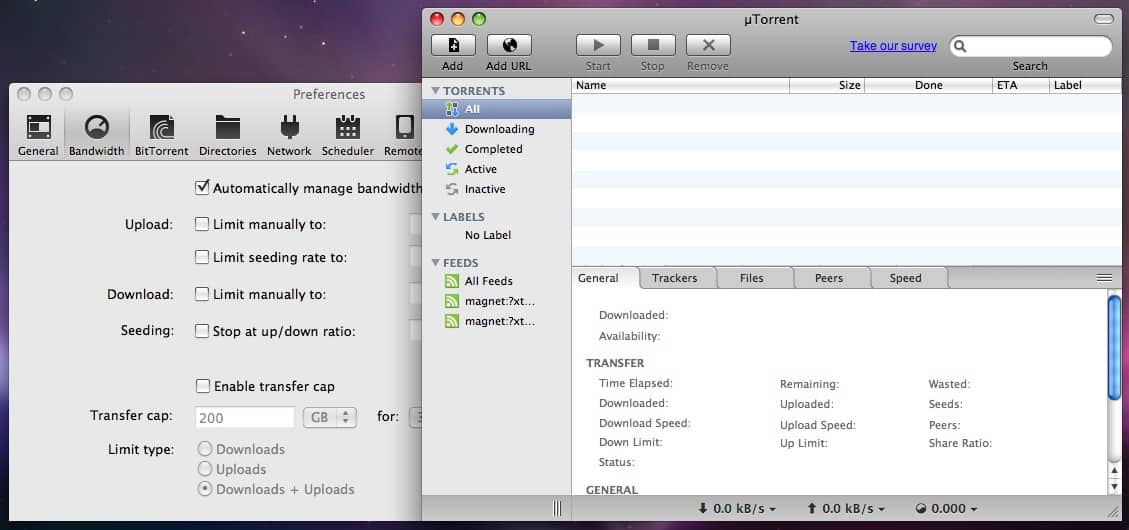Select Active filter in sidebar
Viewport: 1129px width, 530px height.
coord(497,169)
